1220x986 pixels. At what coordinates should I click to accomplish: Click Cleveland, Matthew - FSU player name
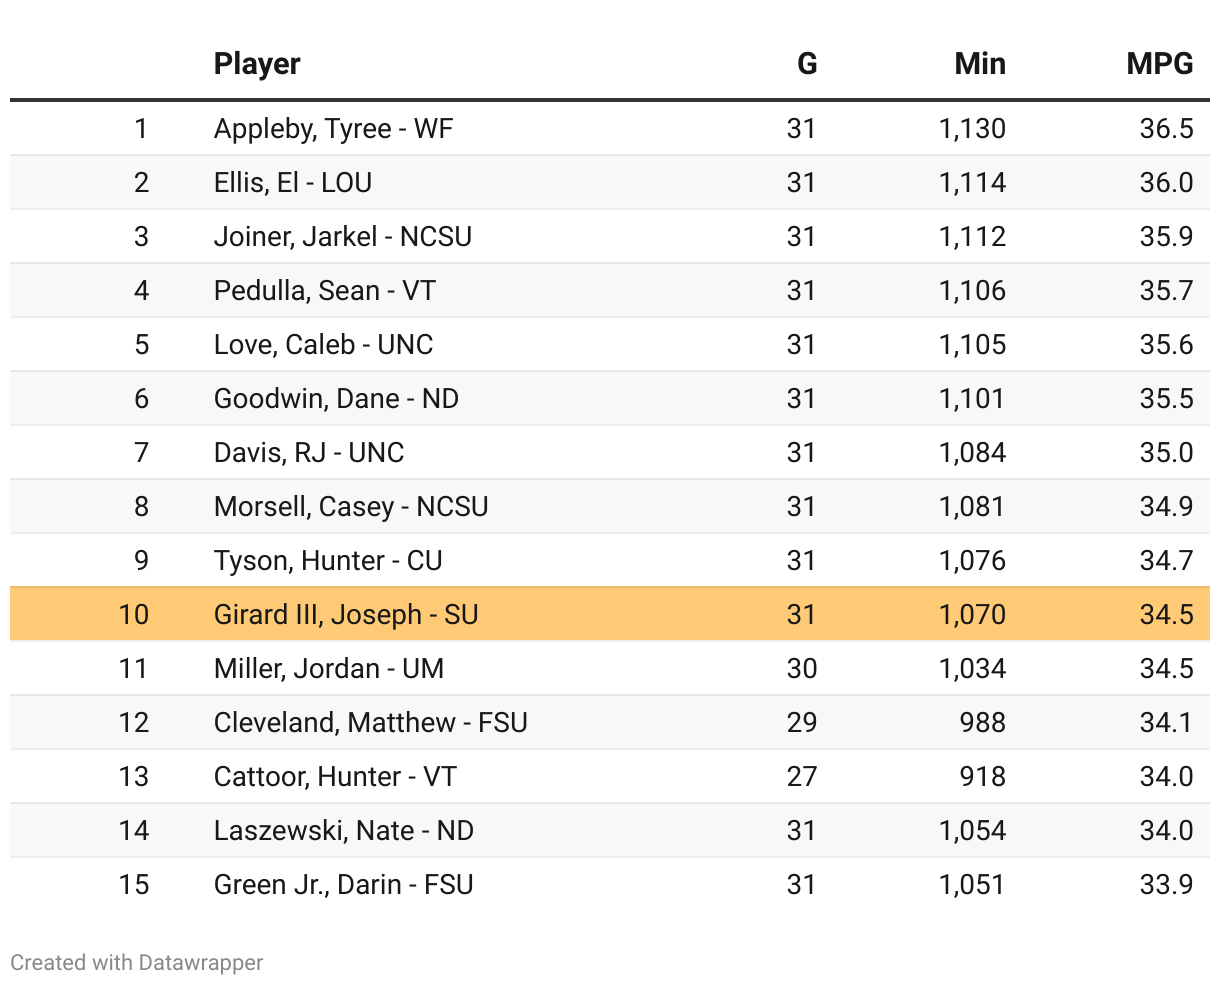[370, 723]
